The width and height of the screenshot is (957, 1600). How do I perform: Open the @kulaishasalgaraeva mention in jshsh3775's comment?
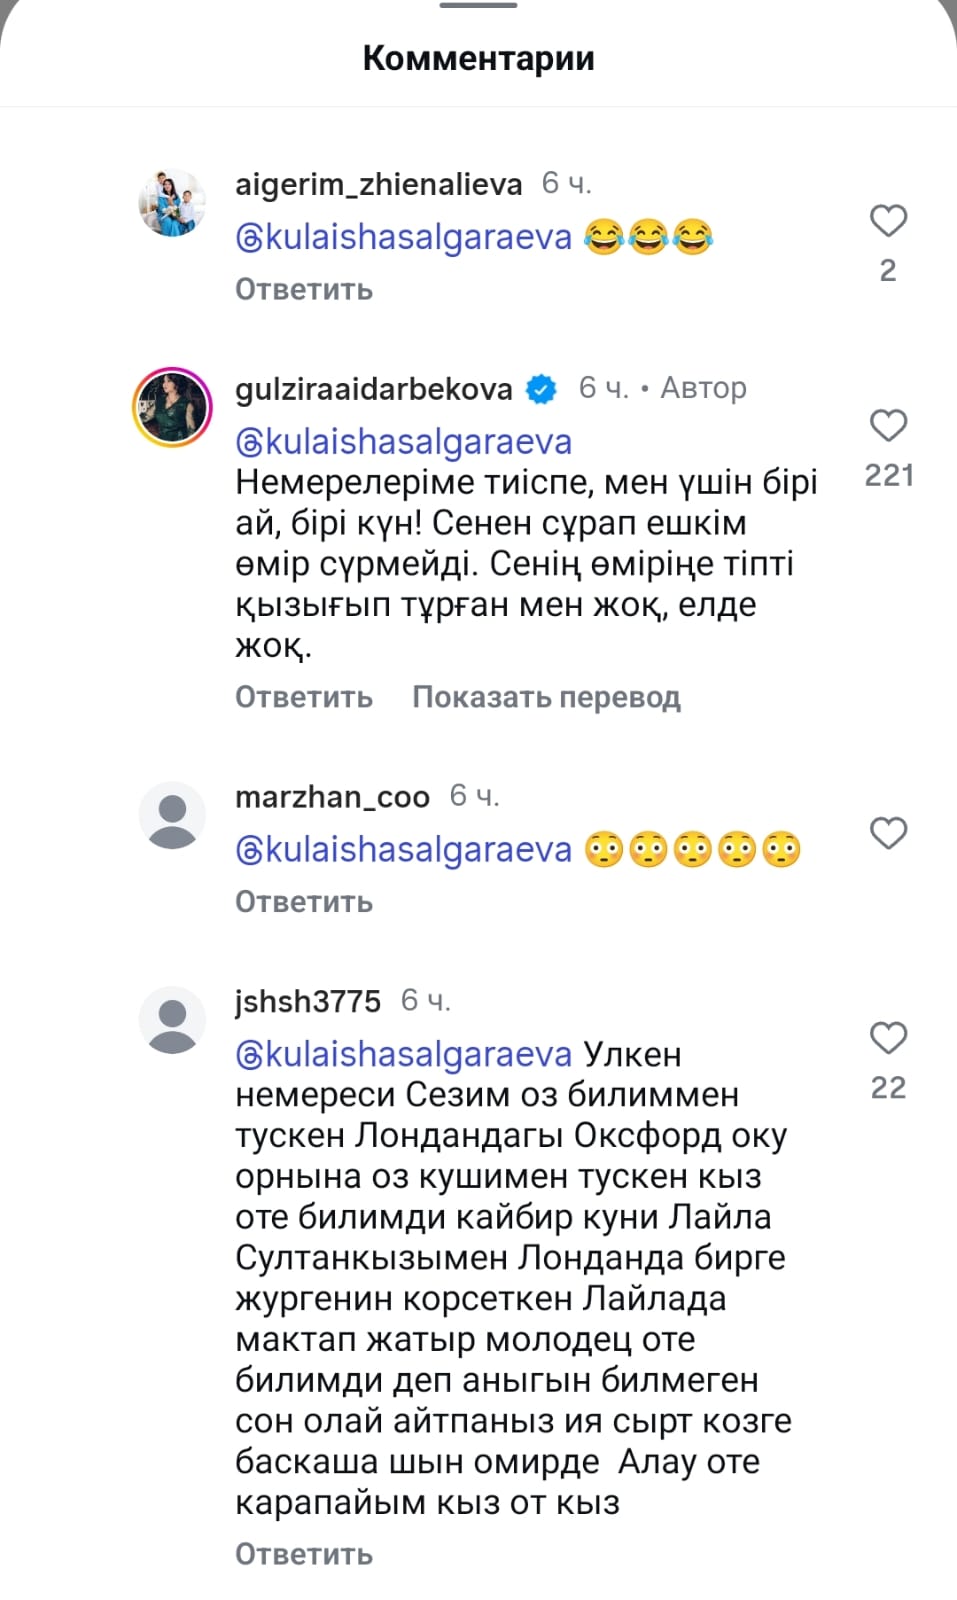[404, 1055]
